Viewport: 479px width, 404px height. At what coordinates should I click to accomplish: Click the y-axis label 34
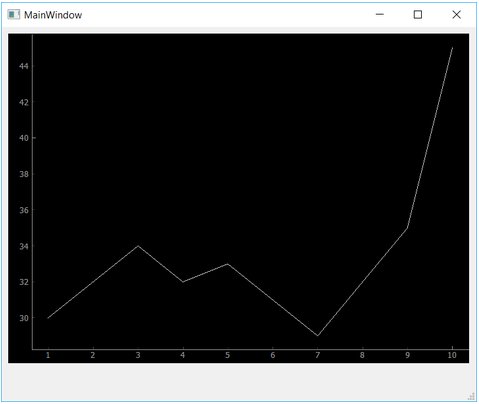pyautogui.click(x=24, y=246)
